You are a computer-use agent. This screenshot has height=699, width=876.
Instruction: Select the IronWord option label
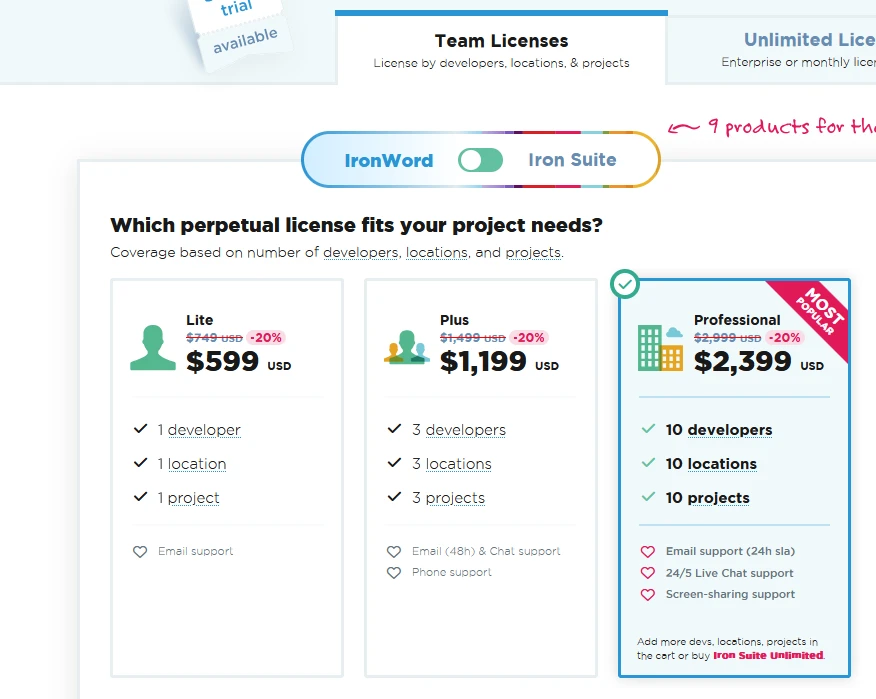[389, 160]
